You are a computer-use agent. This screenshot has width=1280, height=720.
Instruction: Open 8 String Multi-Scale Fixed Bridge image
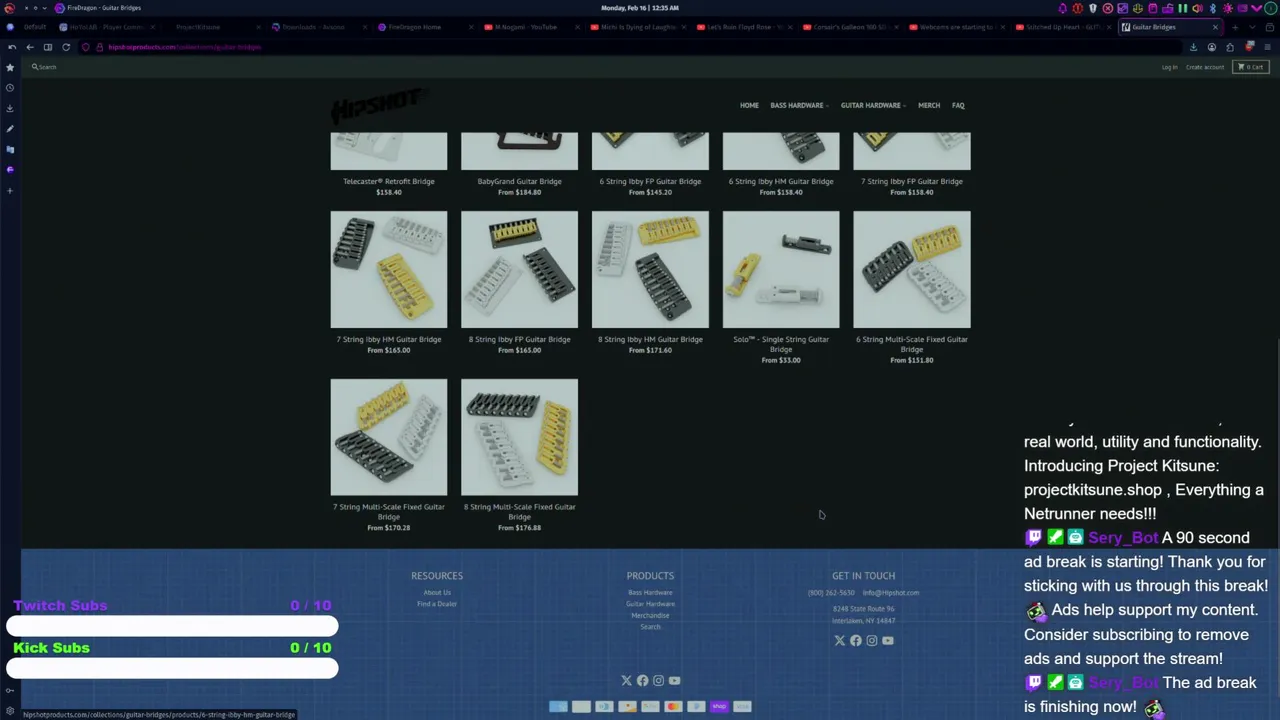tap(519, 437)
